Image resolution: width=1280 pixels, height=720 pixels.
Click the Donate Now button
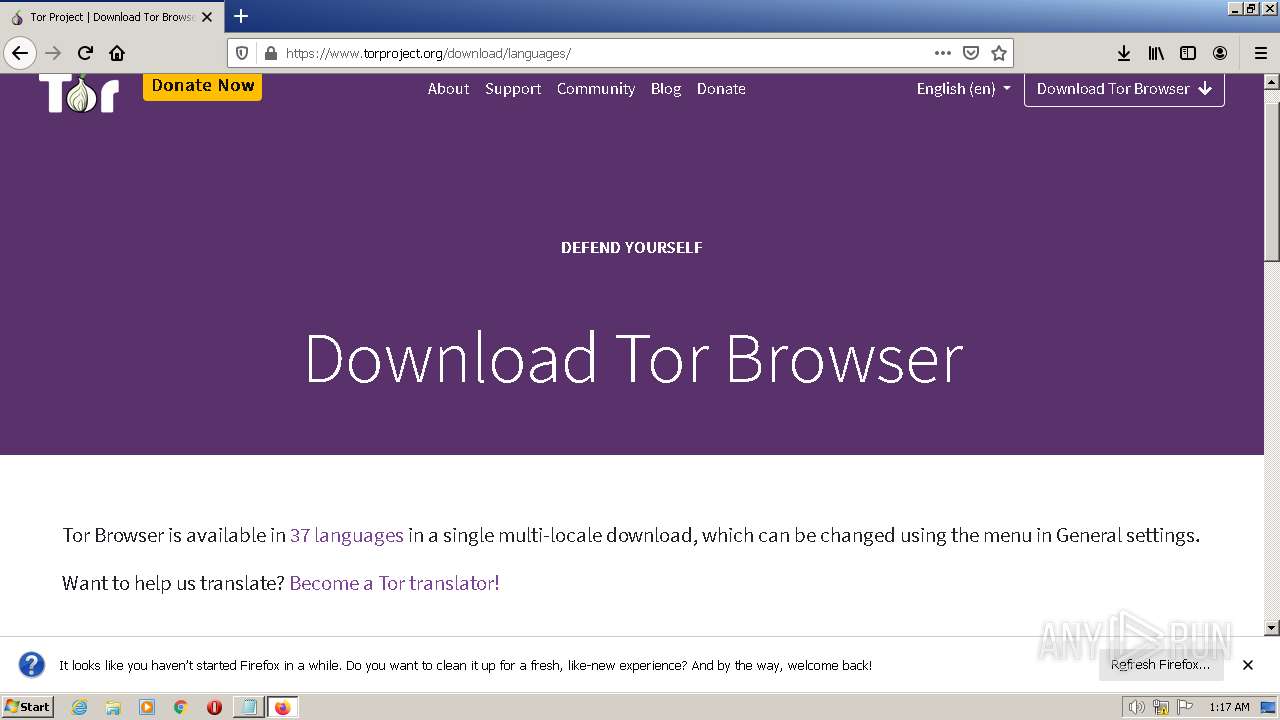[x=203, y=86]
